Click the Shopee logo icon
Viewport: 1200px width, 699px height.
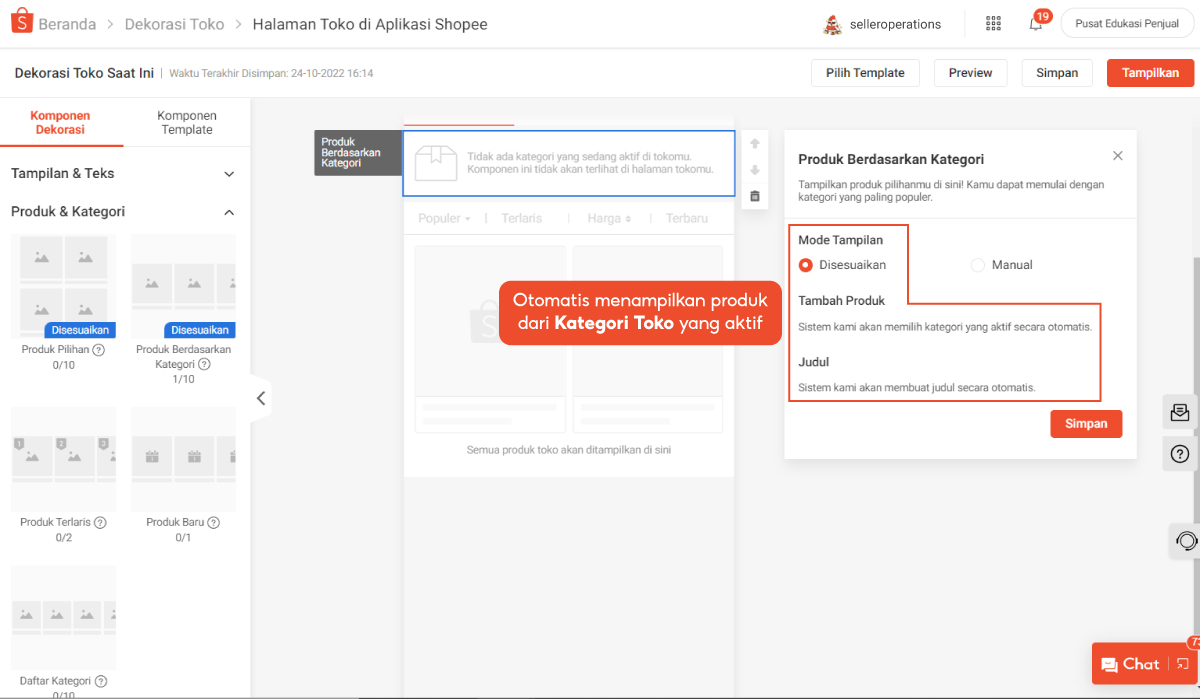[22, 23]
